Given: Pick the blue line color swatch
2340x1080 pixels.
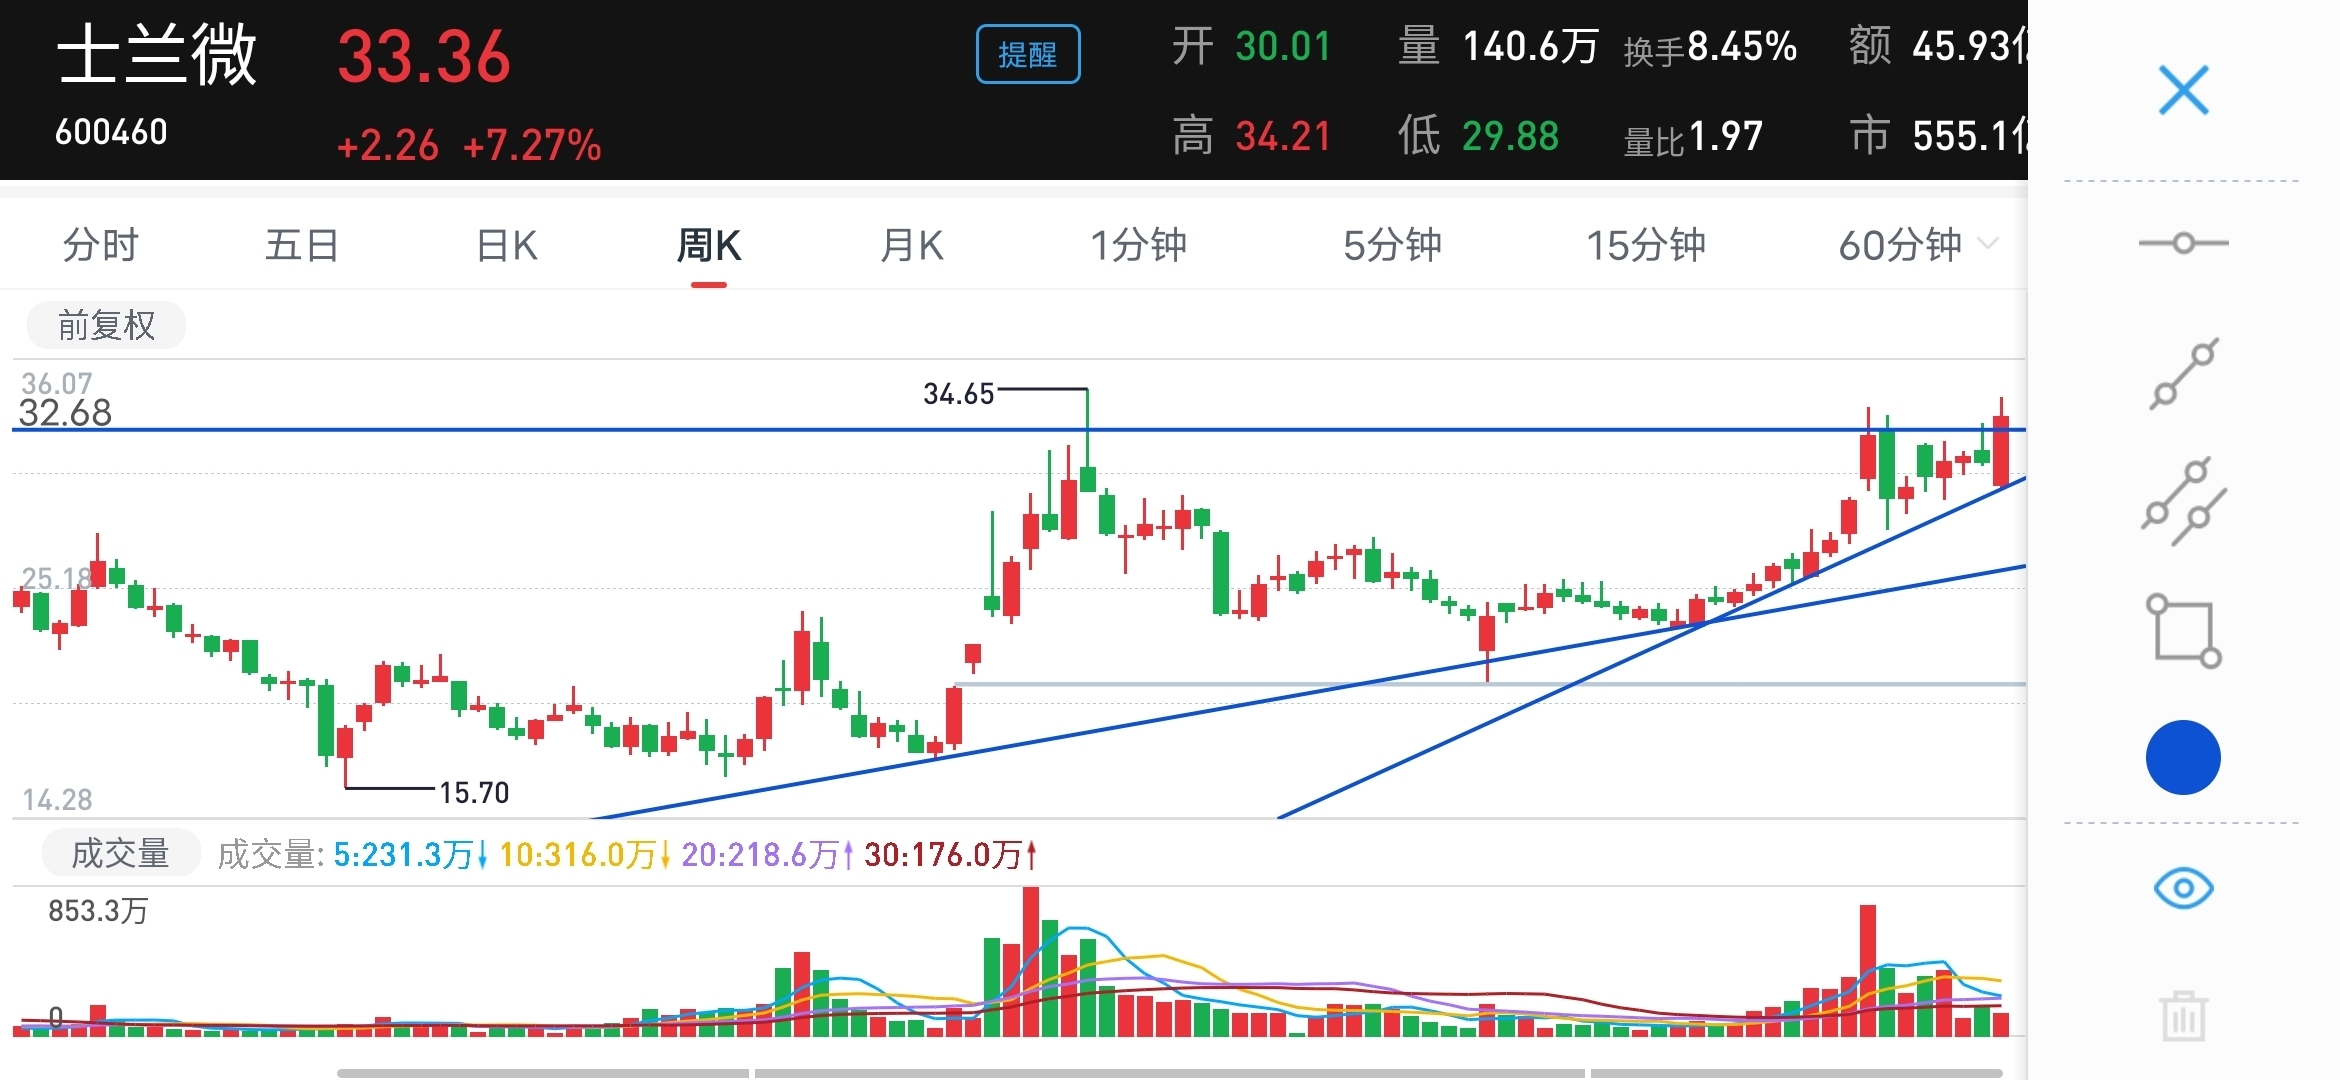Looking at the screenshot, I should point(2183,757).
